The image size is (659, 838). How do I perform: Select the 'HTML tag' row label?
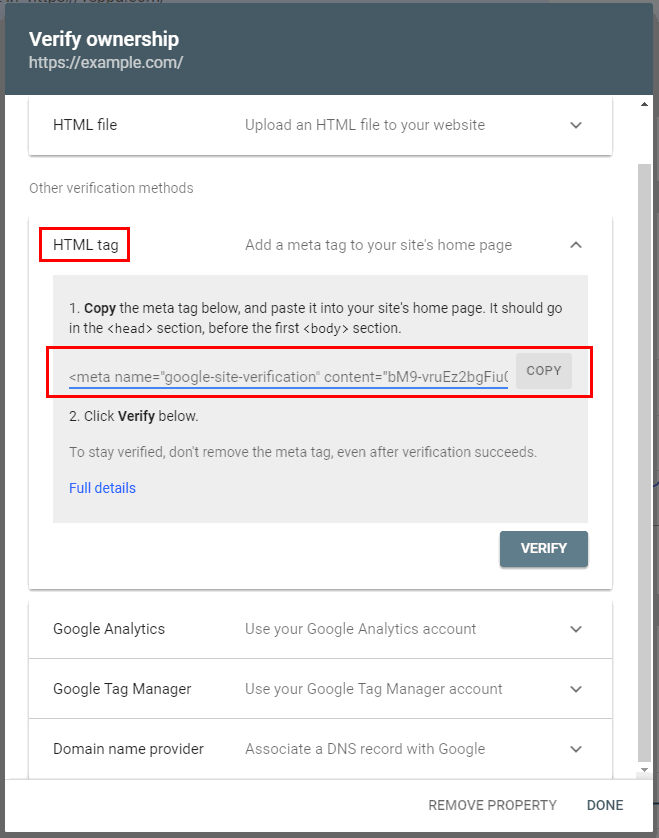(x=86, y=245)
